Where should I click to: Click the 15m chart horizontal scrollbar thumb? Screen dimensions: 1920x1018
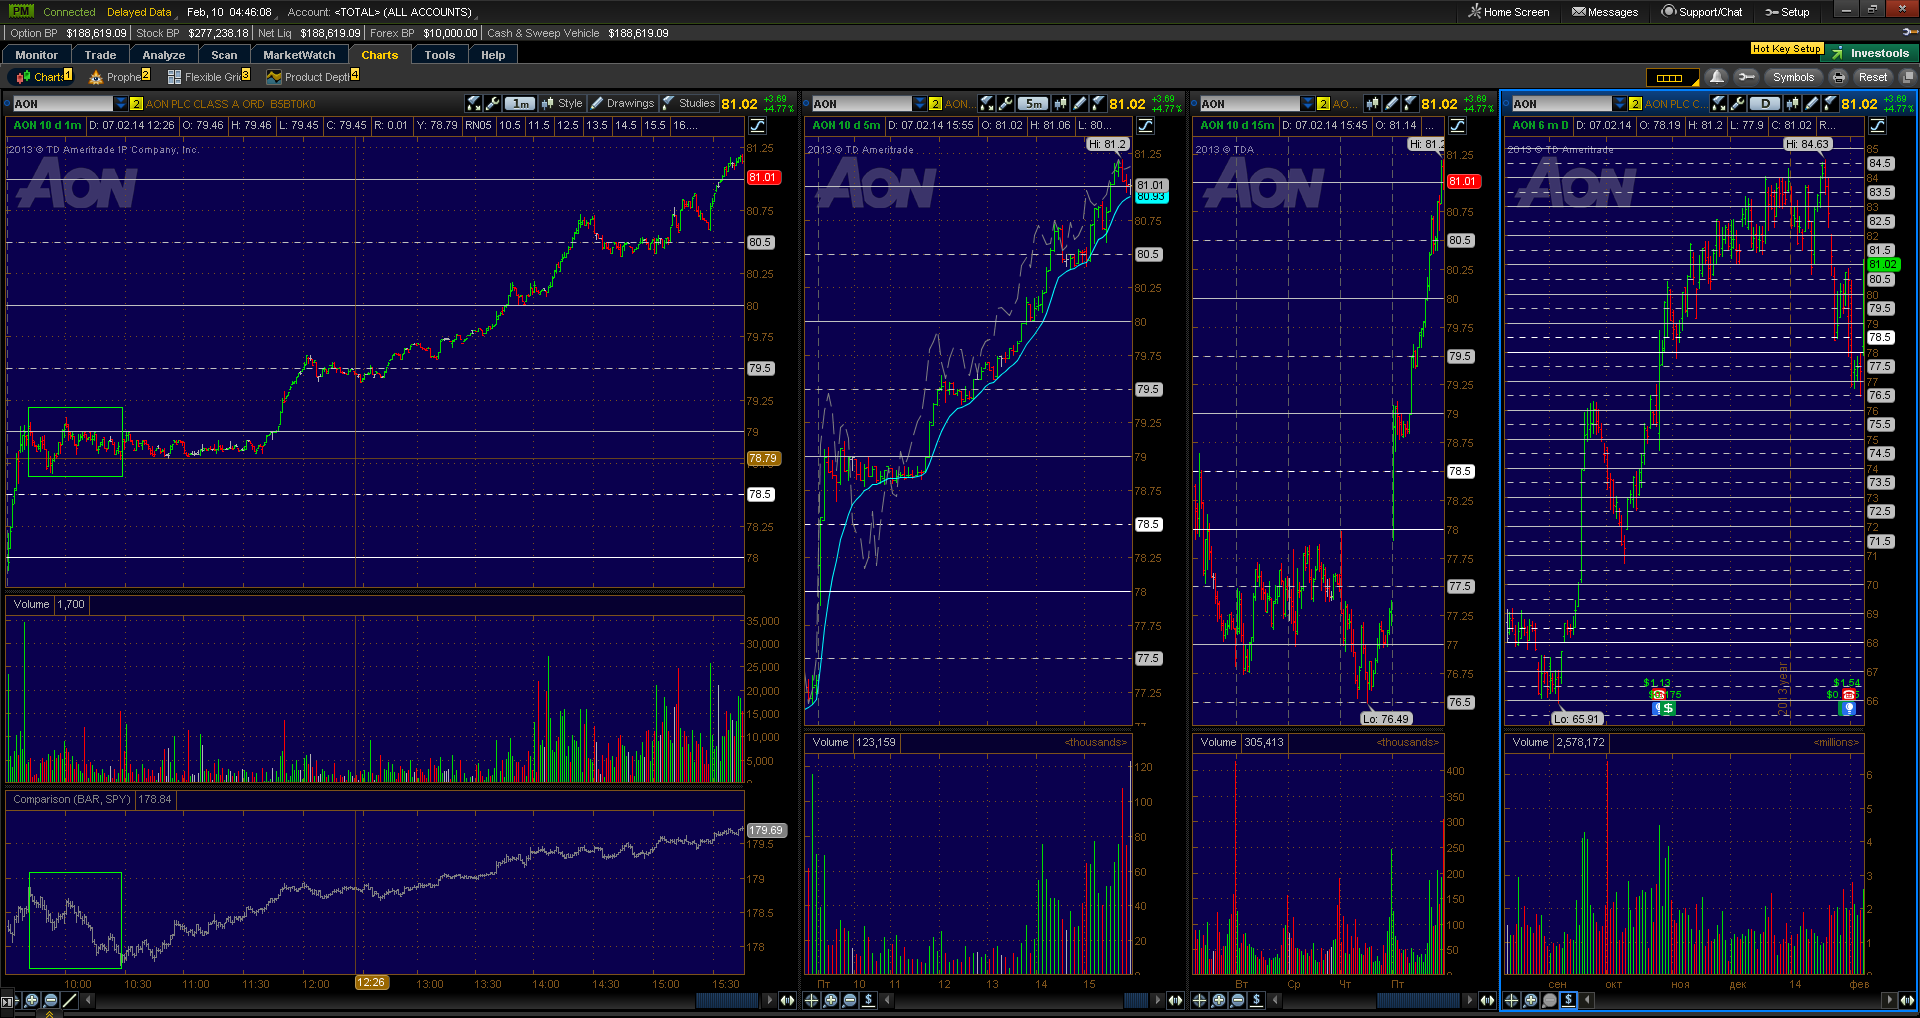click(x=1418, y=1000)
